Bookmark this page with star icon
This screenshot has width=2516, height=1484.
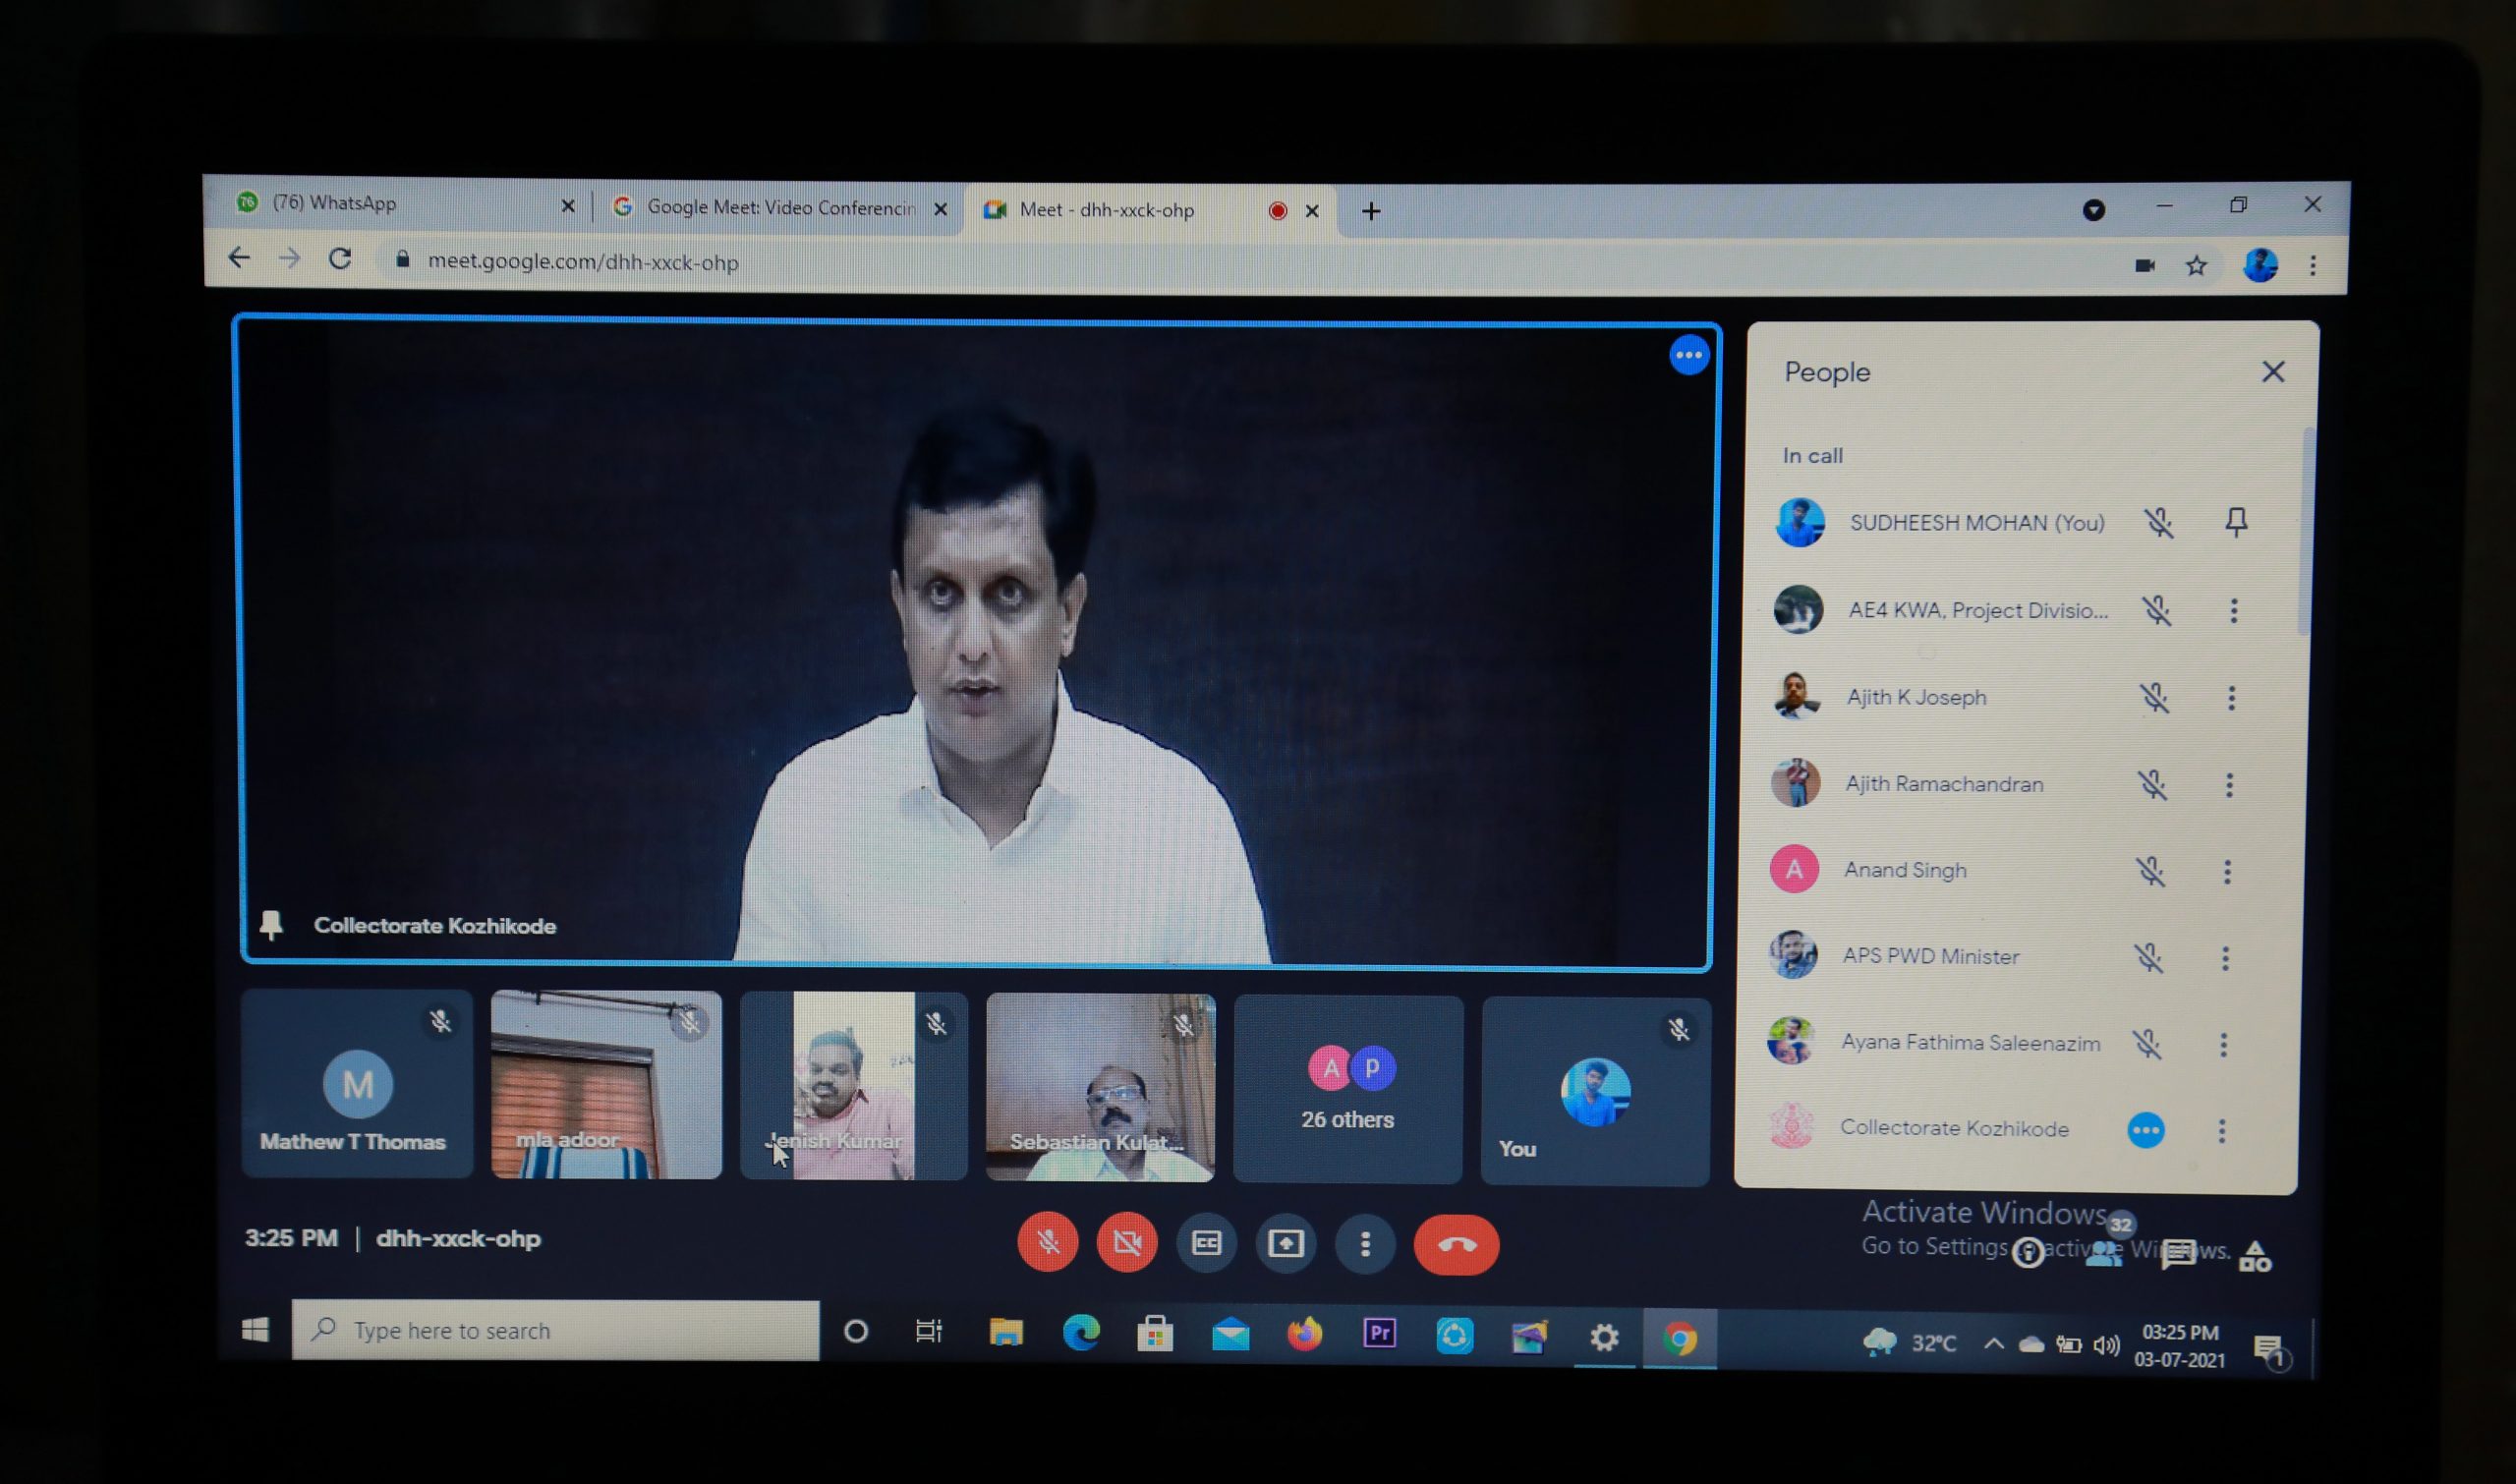[x=2196, y=266]
